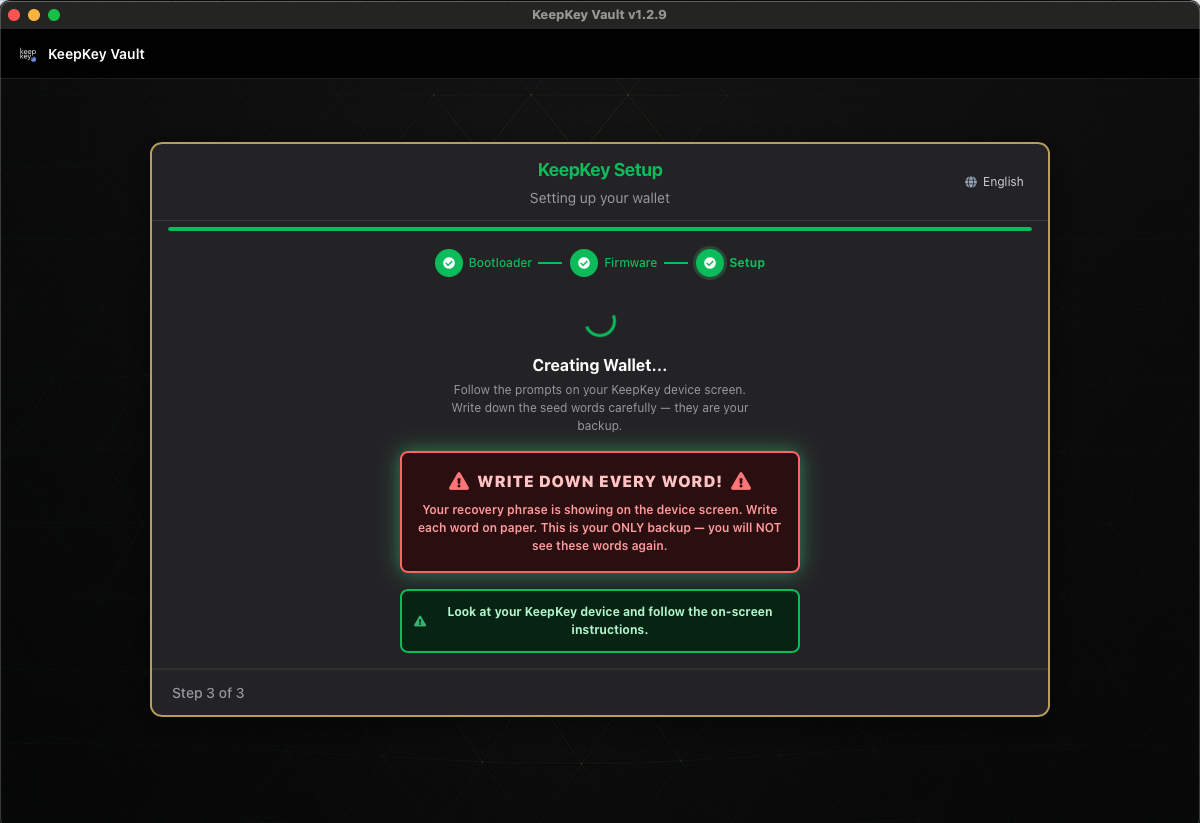The image size is (1200, 823).
Task: Click the green warning triangle icon
Action: point(420,621)
